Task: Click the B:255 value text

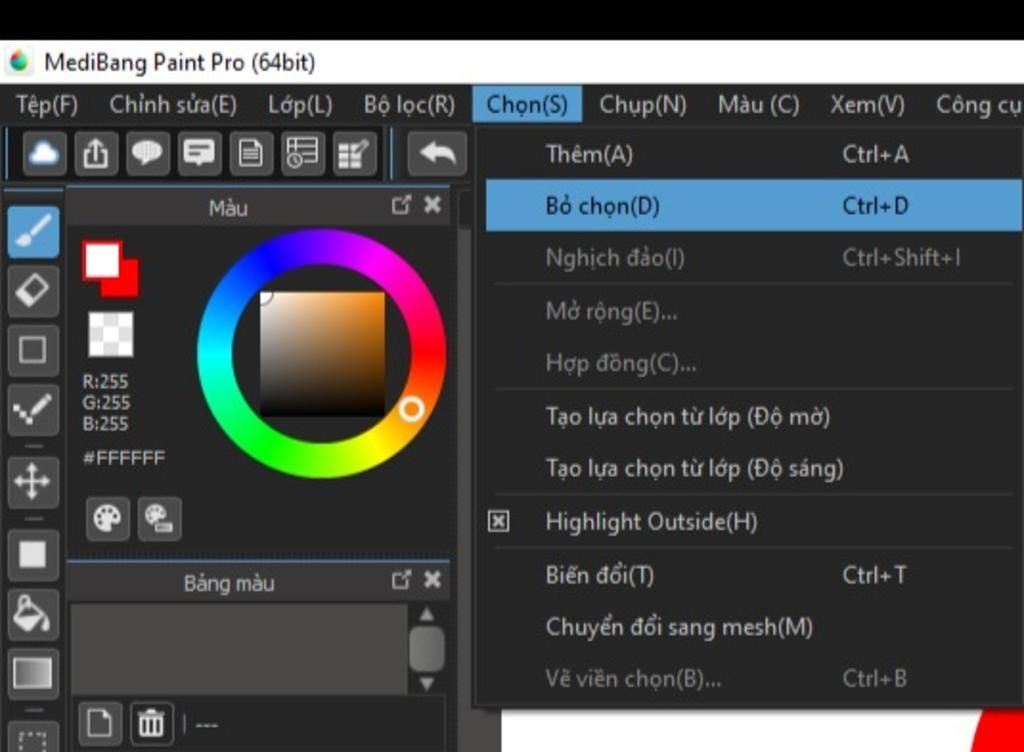Action: pyautogui.click(x=105, y=424)
